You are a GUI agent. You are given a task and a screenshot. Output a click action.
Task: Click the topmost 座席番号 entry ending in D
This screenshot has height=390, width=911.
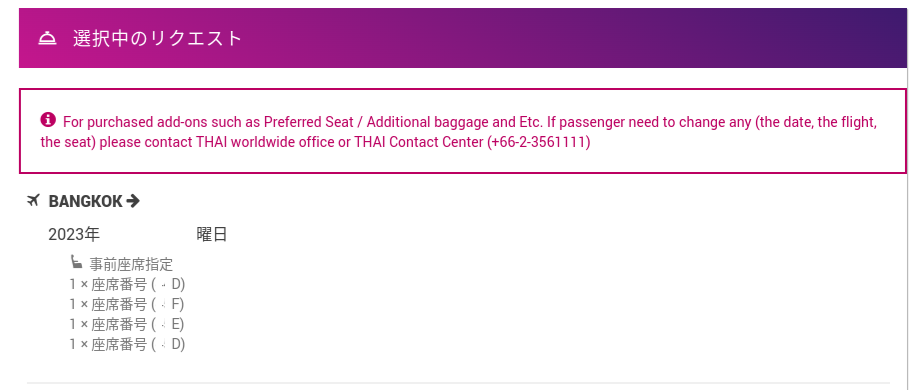pos(127,284)
